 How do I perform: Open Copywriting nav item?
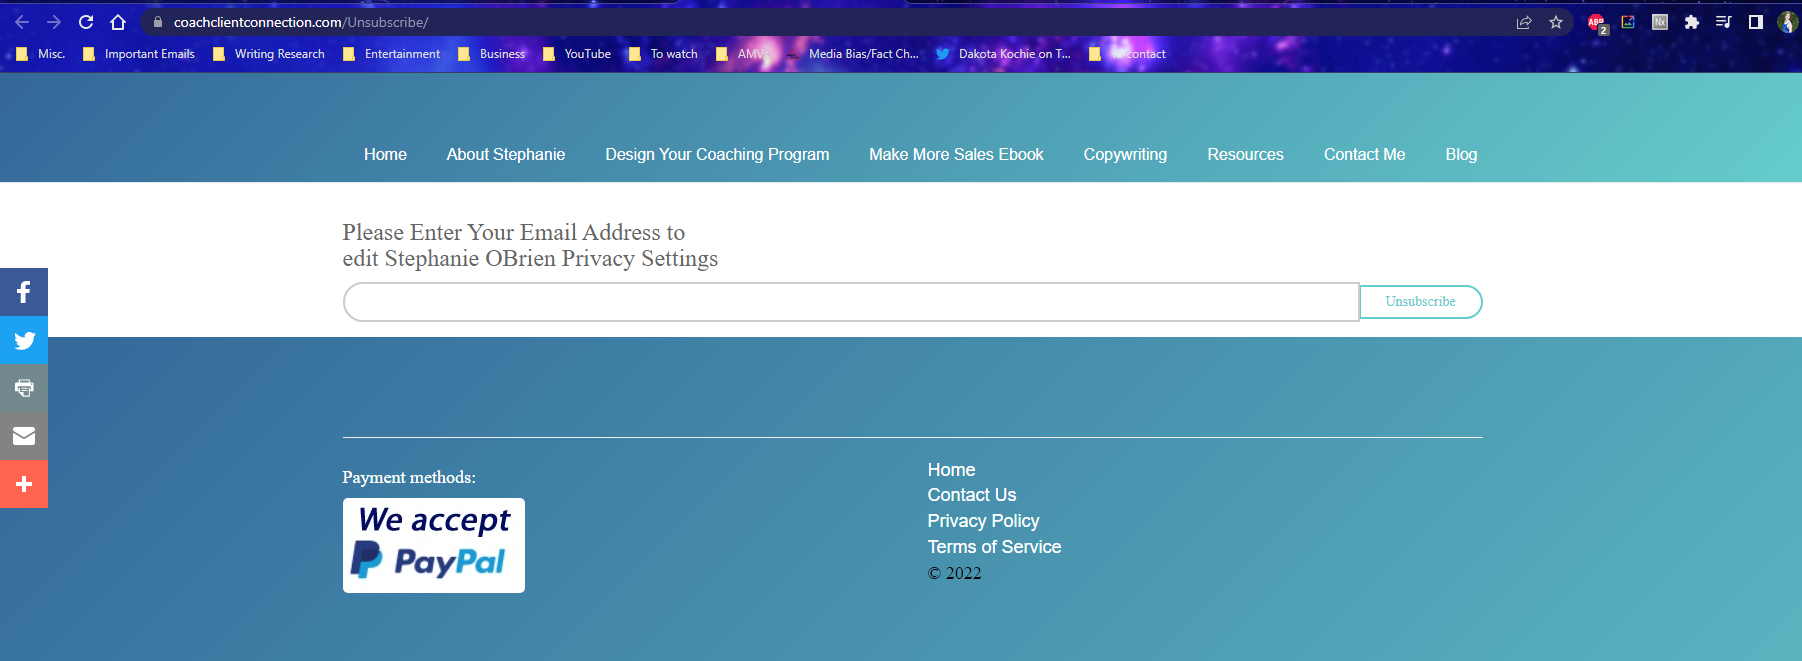tap(1125, 154)
